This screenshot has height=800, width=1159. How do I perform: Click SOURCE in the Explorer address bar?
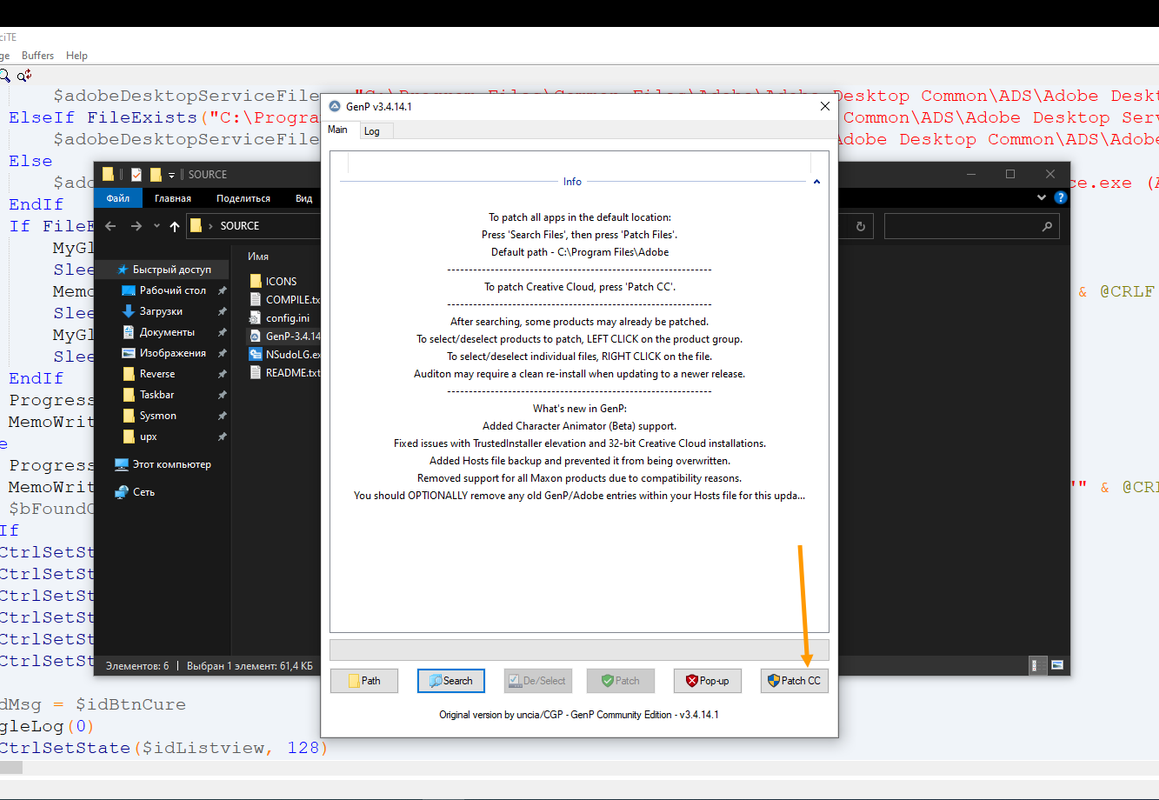pos(239,226)
